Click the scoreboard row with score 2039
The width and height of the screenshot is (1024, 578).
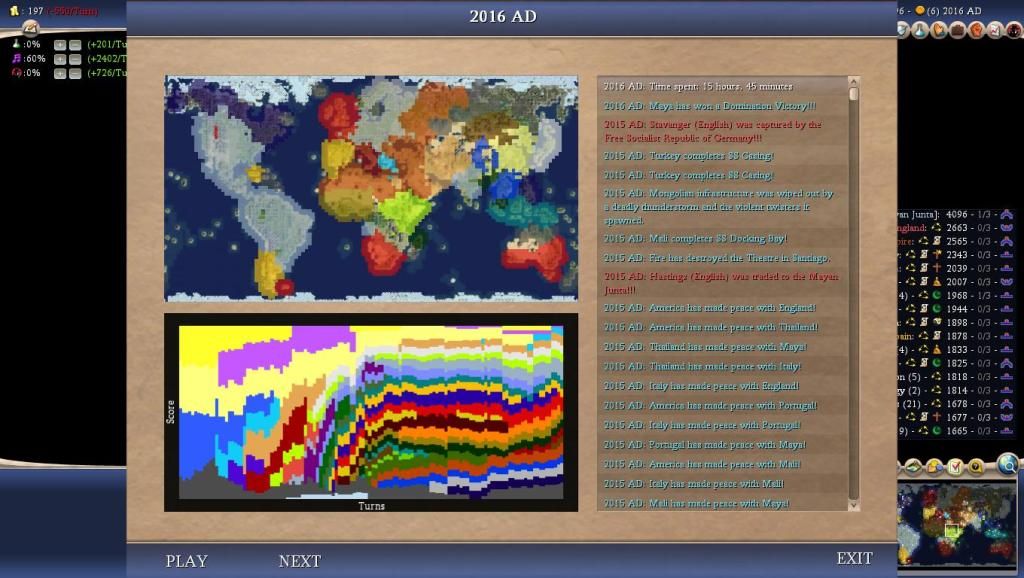(x=956, y=268)
